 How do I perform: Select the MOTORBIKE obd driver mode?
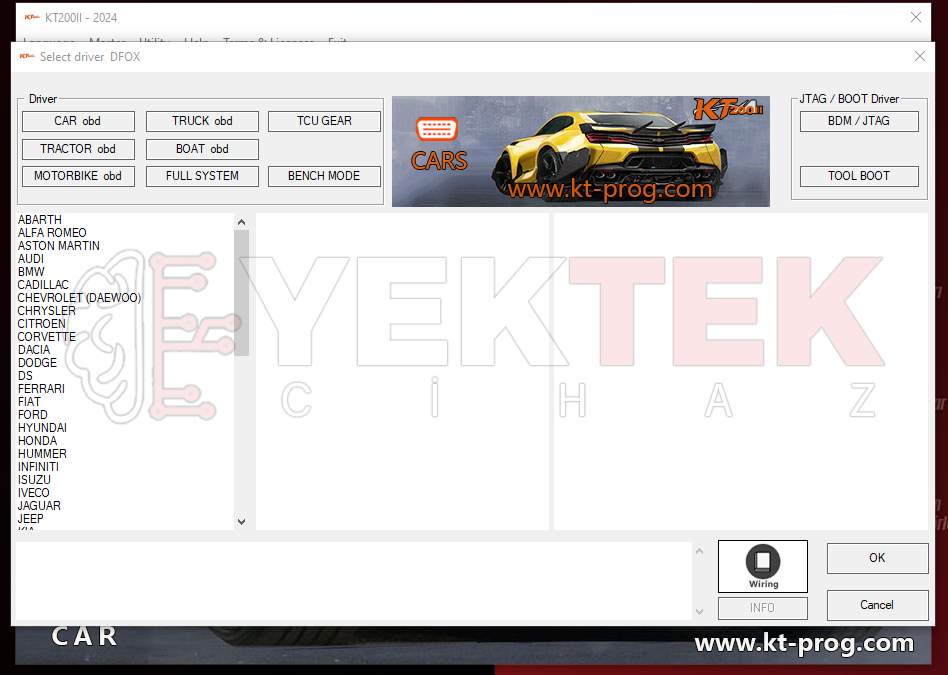[x=77, y=175]
